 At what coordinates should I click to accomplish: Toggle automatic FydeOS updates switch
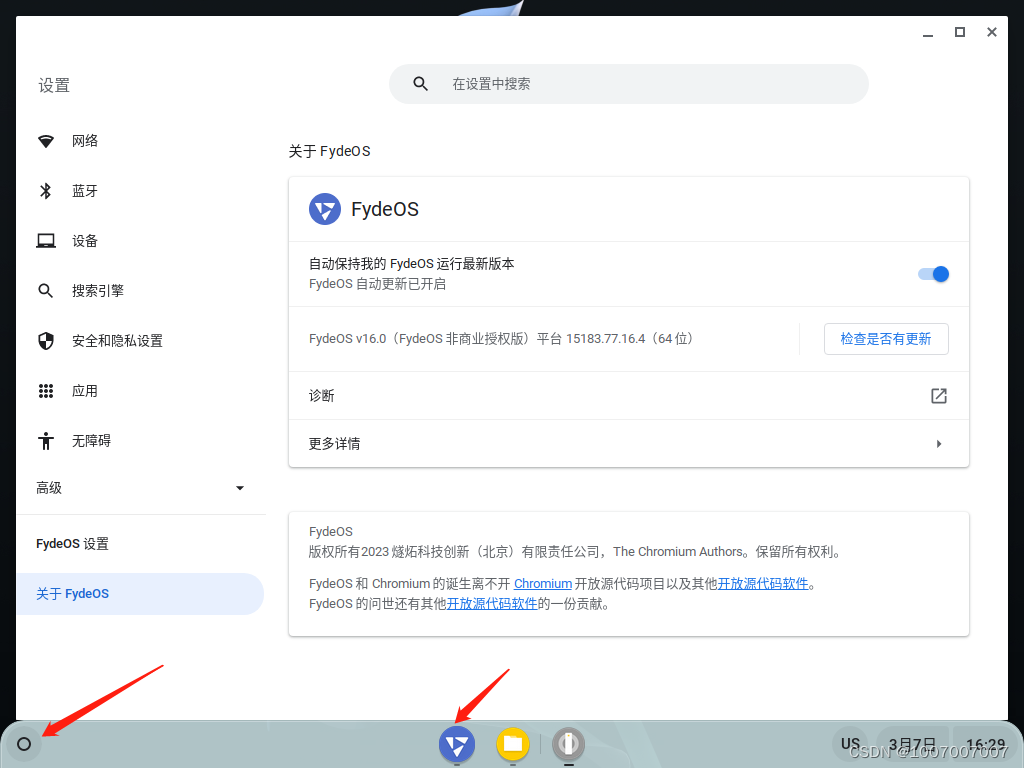(x=933, y=274)
